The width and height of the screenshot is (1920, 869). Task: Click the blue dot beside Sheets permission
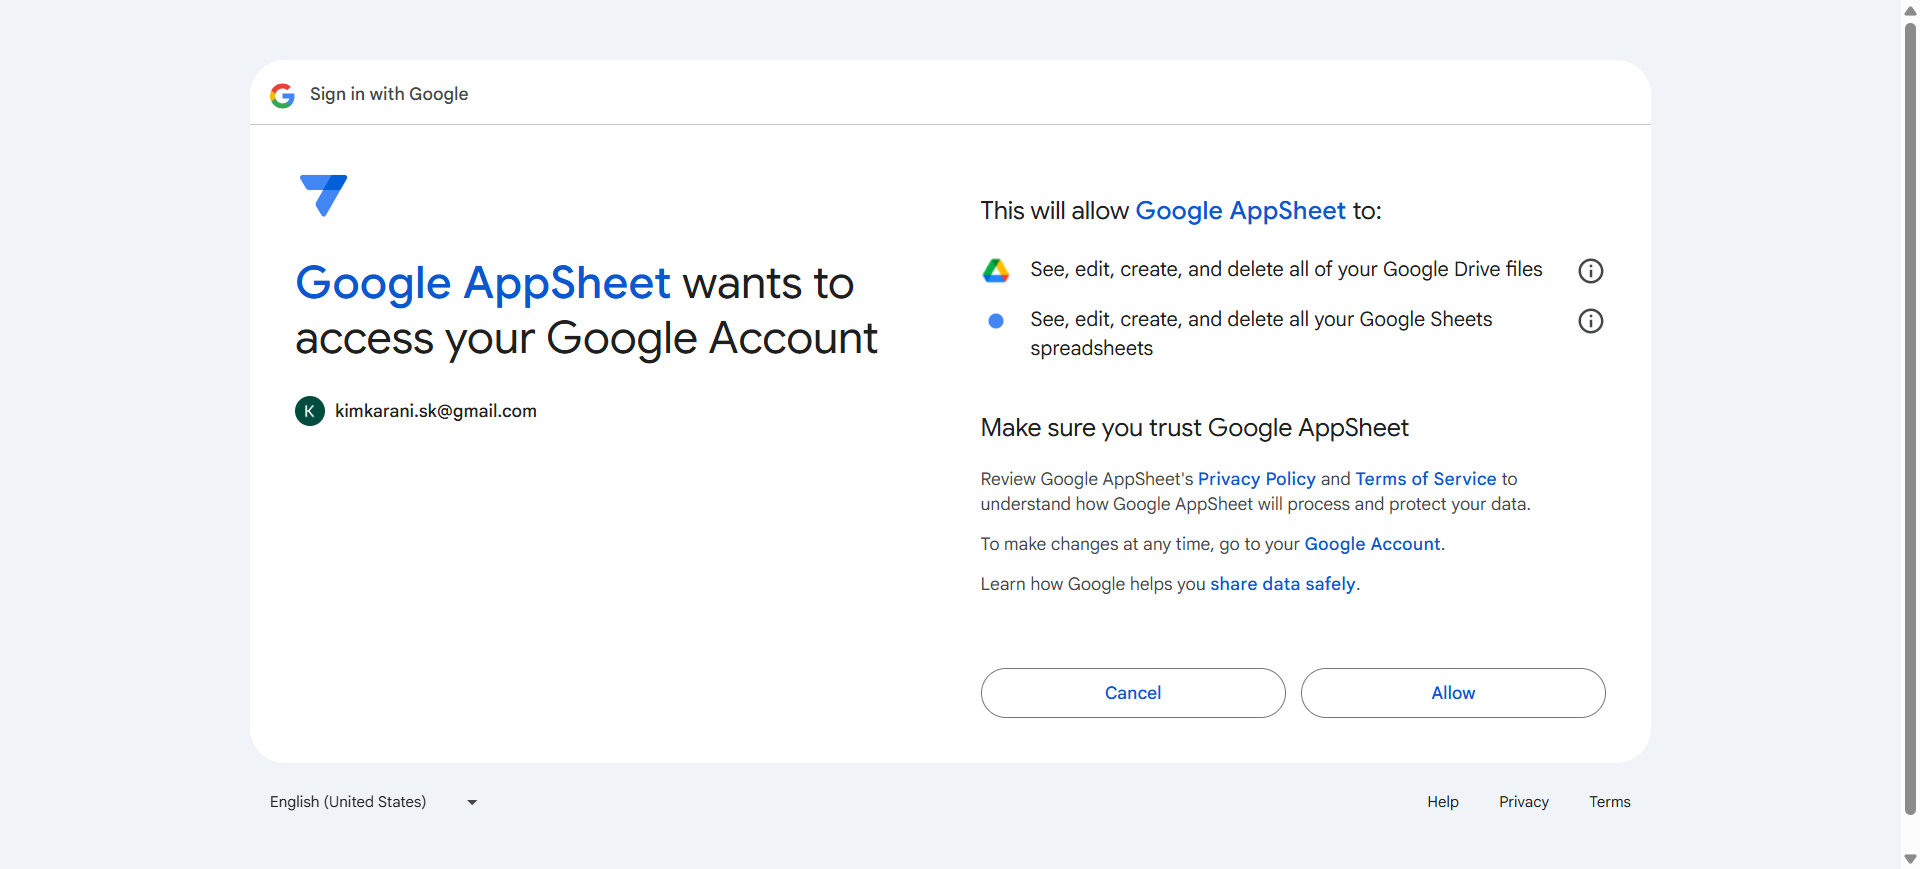[x=995, y=321]
